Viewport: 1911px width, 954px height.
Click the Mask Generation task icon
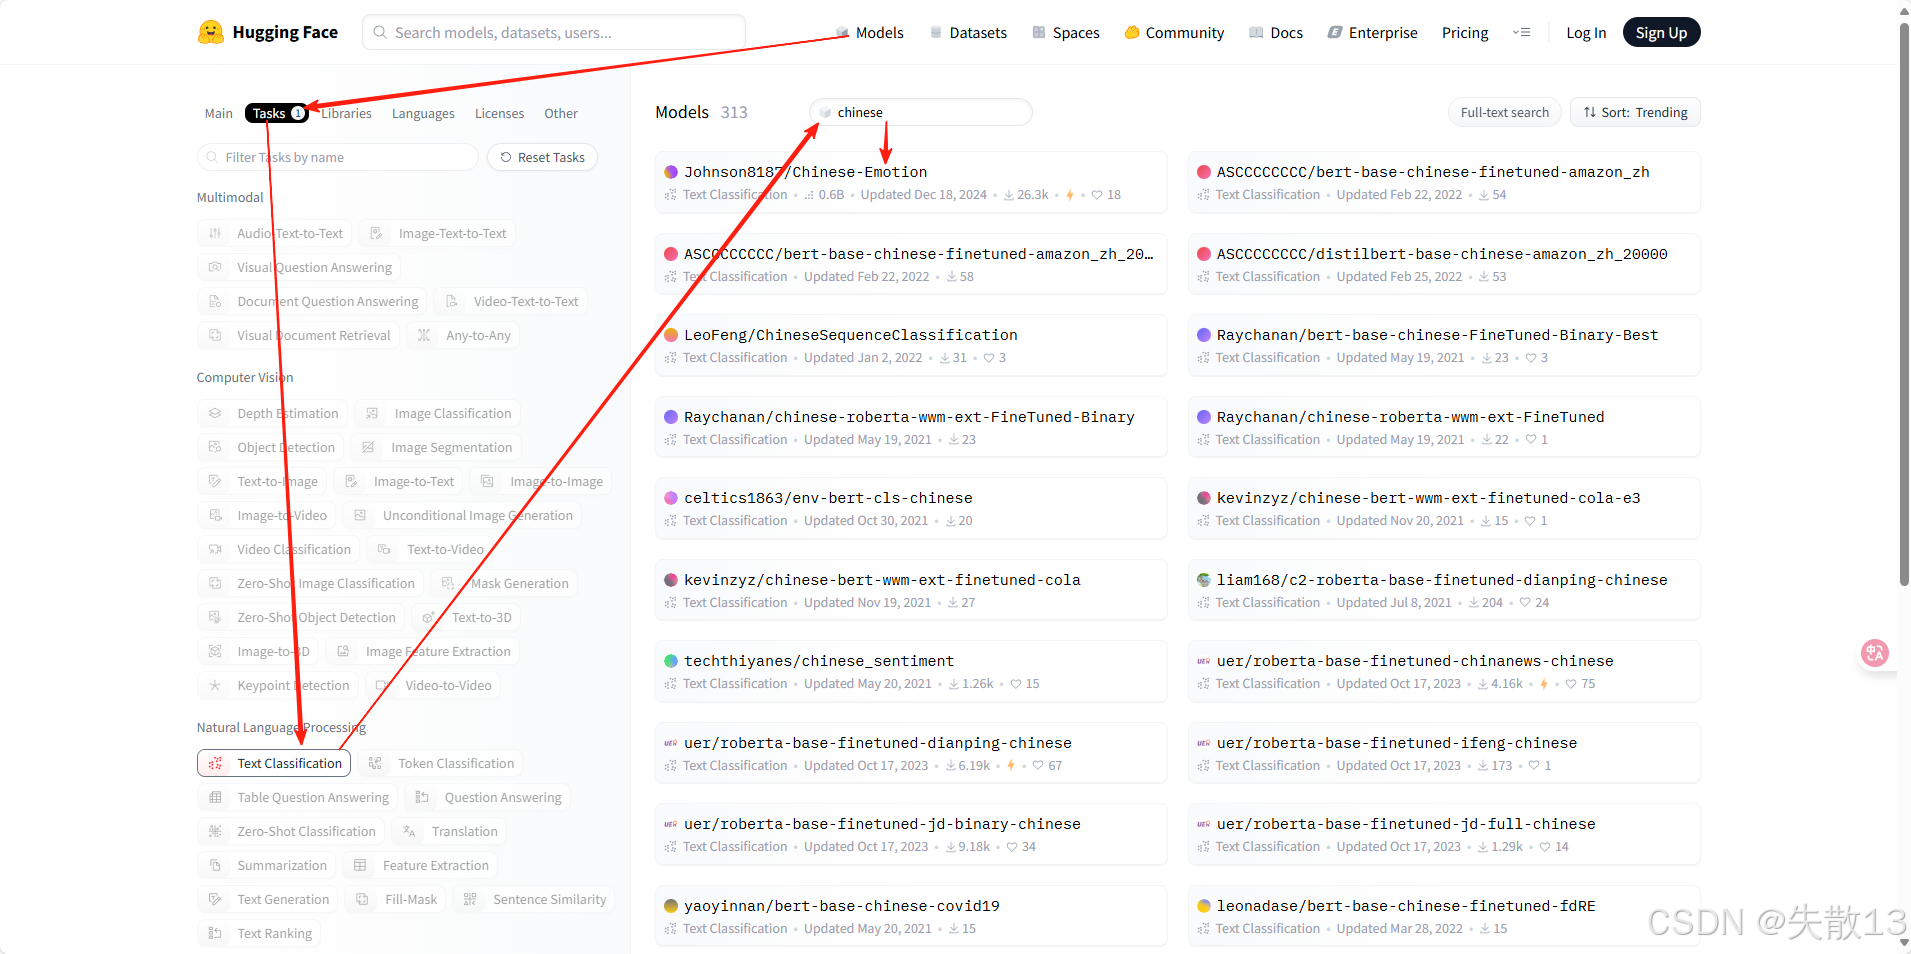tap(448, 583)
